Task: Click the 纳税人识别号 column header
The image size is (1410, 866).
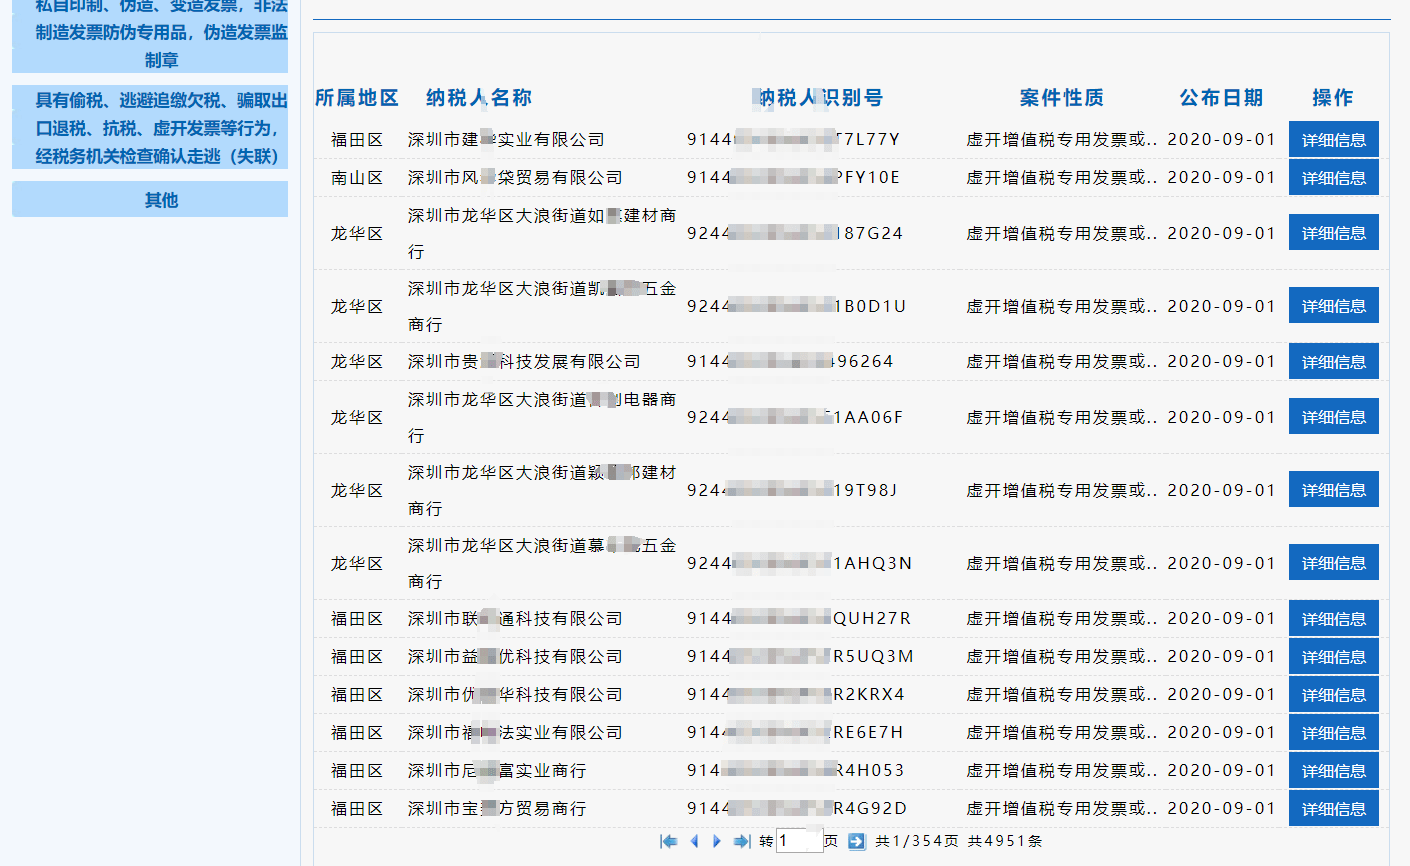Action: click(x=820, y=98)
